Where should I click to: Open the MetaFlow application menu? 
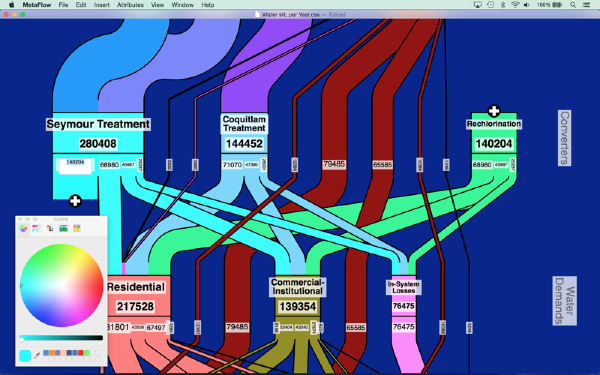point(37,5)
